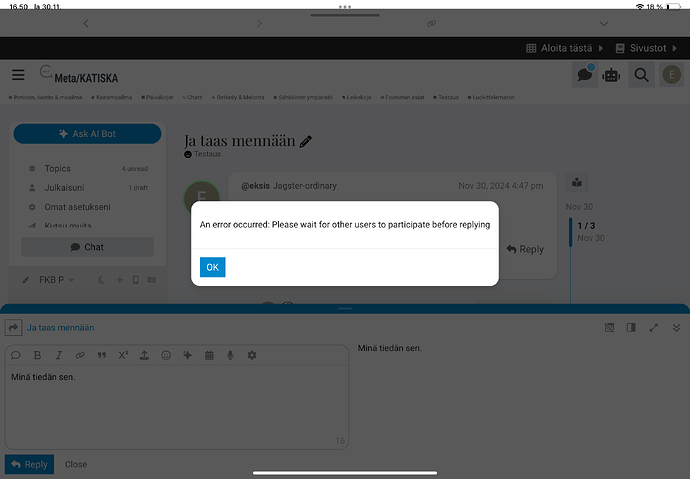Open the Retkeily & Melonta category link

[x=238, y=97]
